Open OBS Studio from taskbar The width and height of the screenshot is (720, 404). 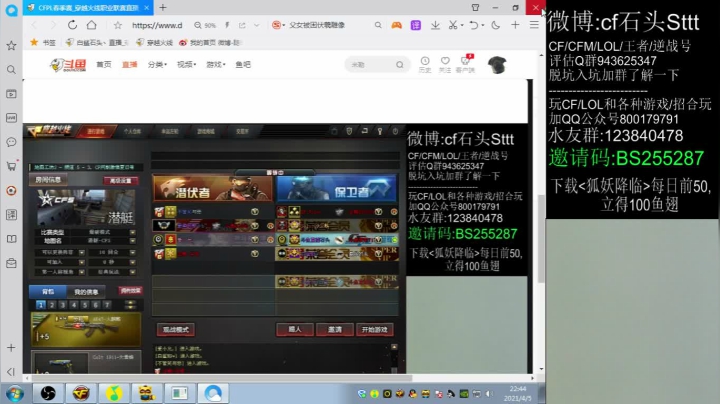click(48, 393)
